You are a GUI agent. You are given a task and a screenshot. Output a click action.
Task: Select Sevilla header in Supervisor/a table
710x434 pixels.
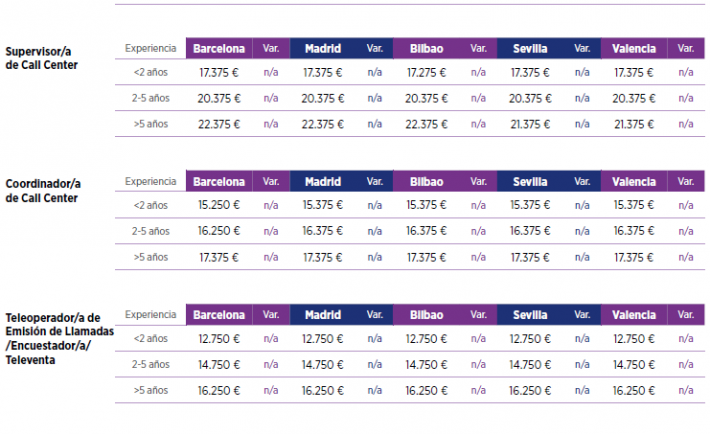tap(530, 48)
